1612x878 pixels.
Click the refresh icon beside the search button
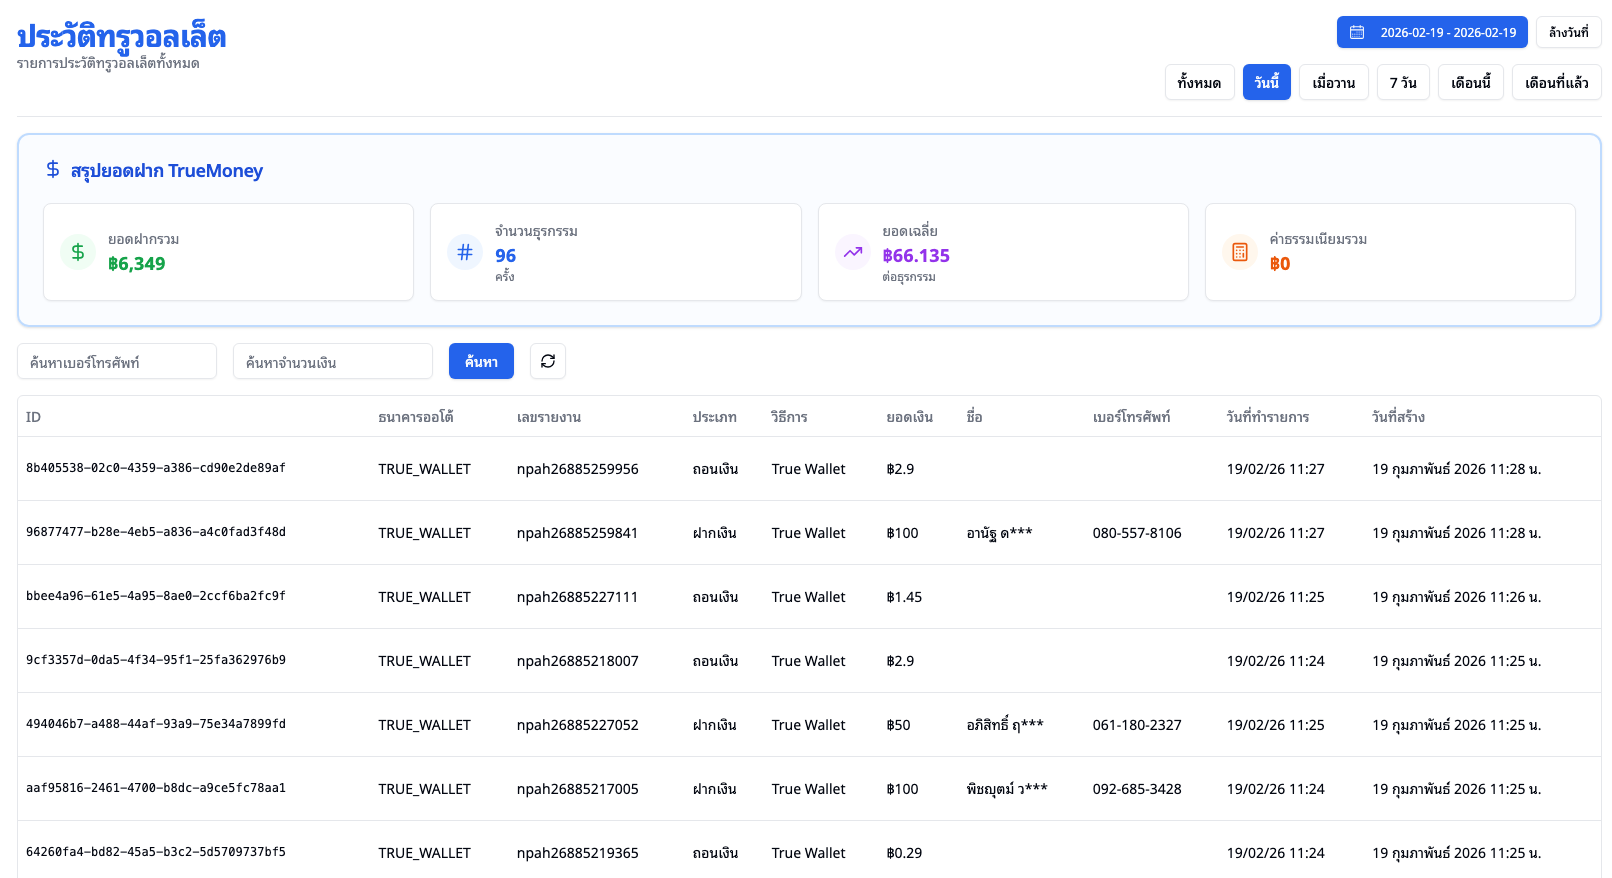pyautogui.click(x=547, y=361)
